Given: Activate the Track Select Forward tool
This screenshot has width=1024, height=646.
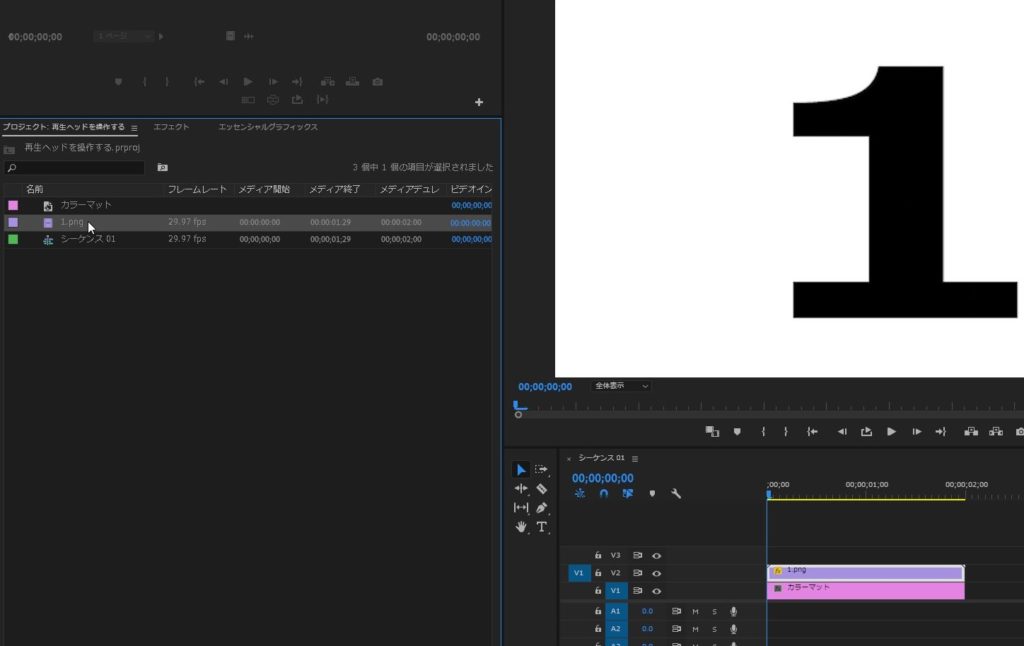Looking at the screenshot, I should [541, 469].
